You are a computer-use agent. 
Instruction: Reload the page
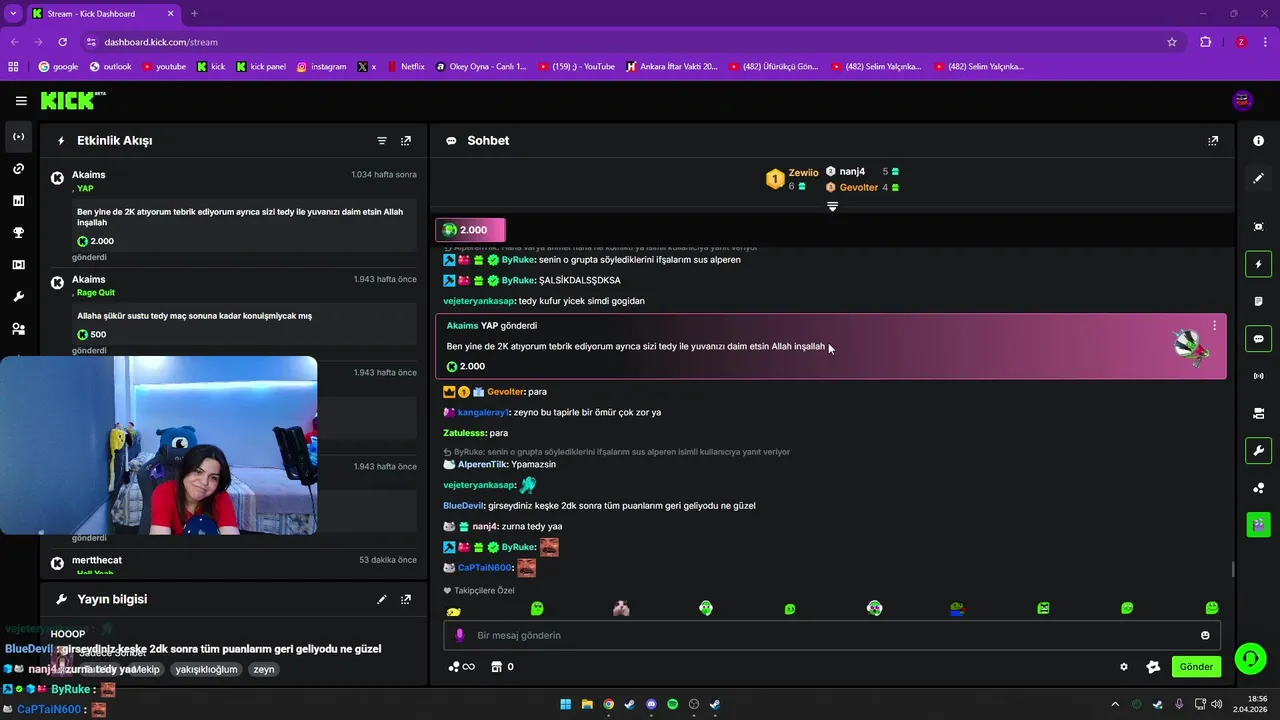62,42
